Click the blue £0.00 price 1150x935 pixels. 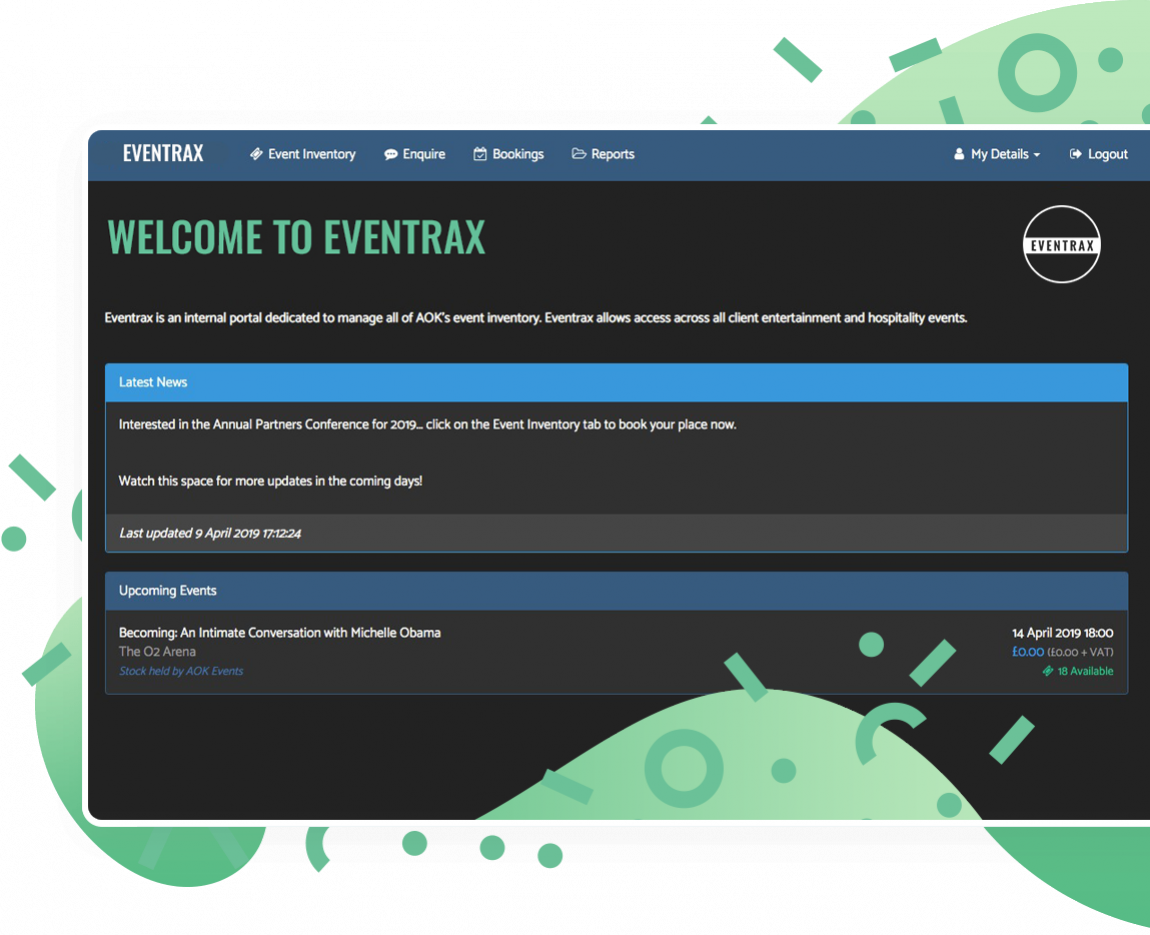coord(1027,652)
